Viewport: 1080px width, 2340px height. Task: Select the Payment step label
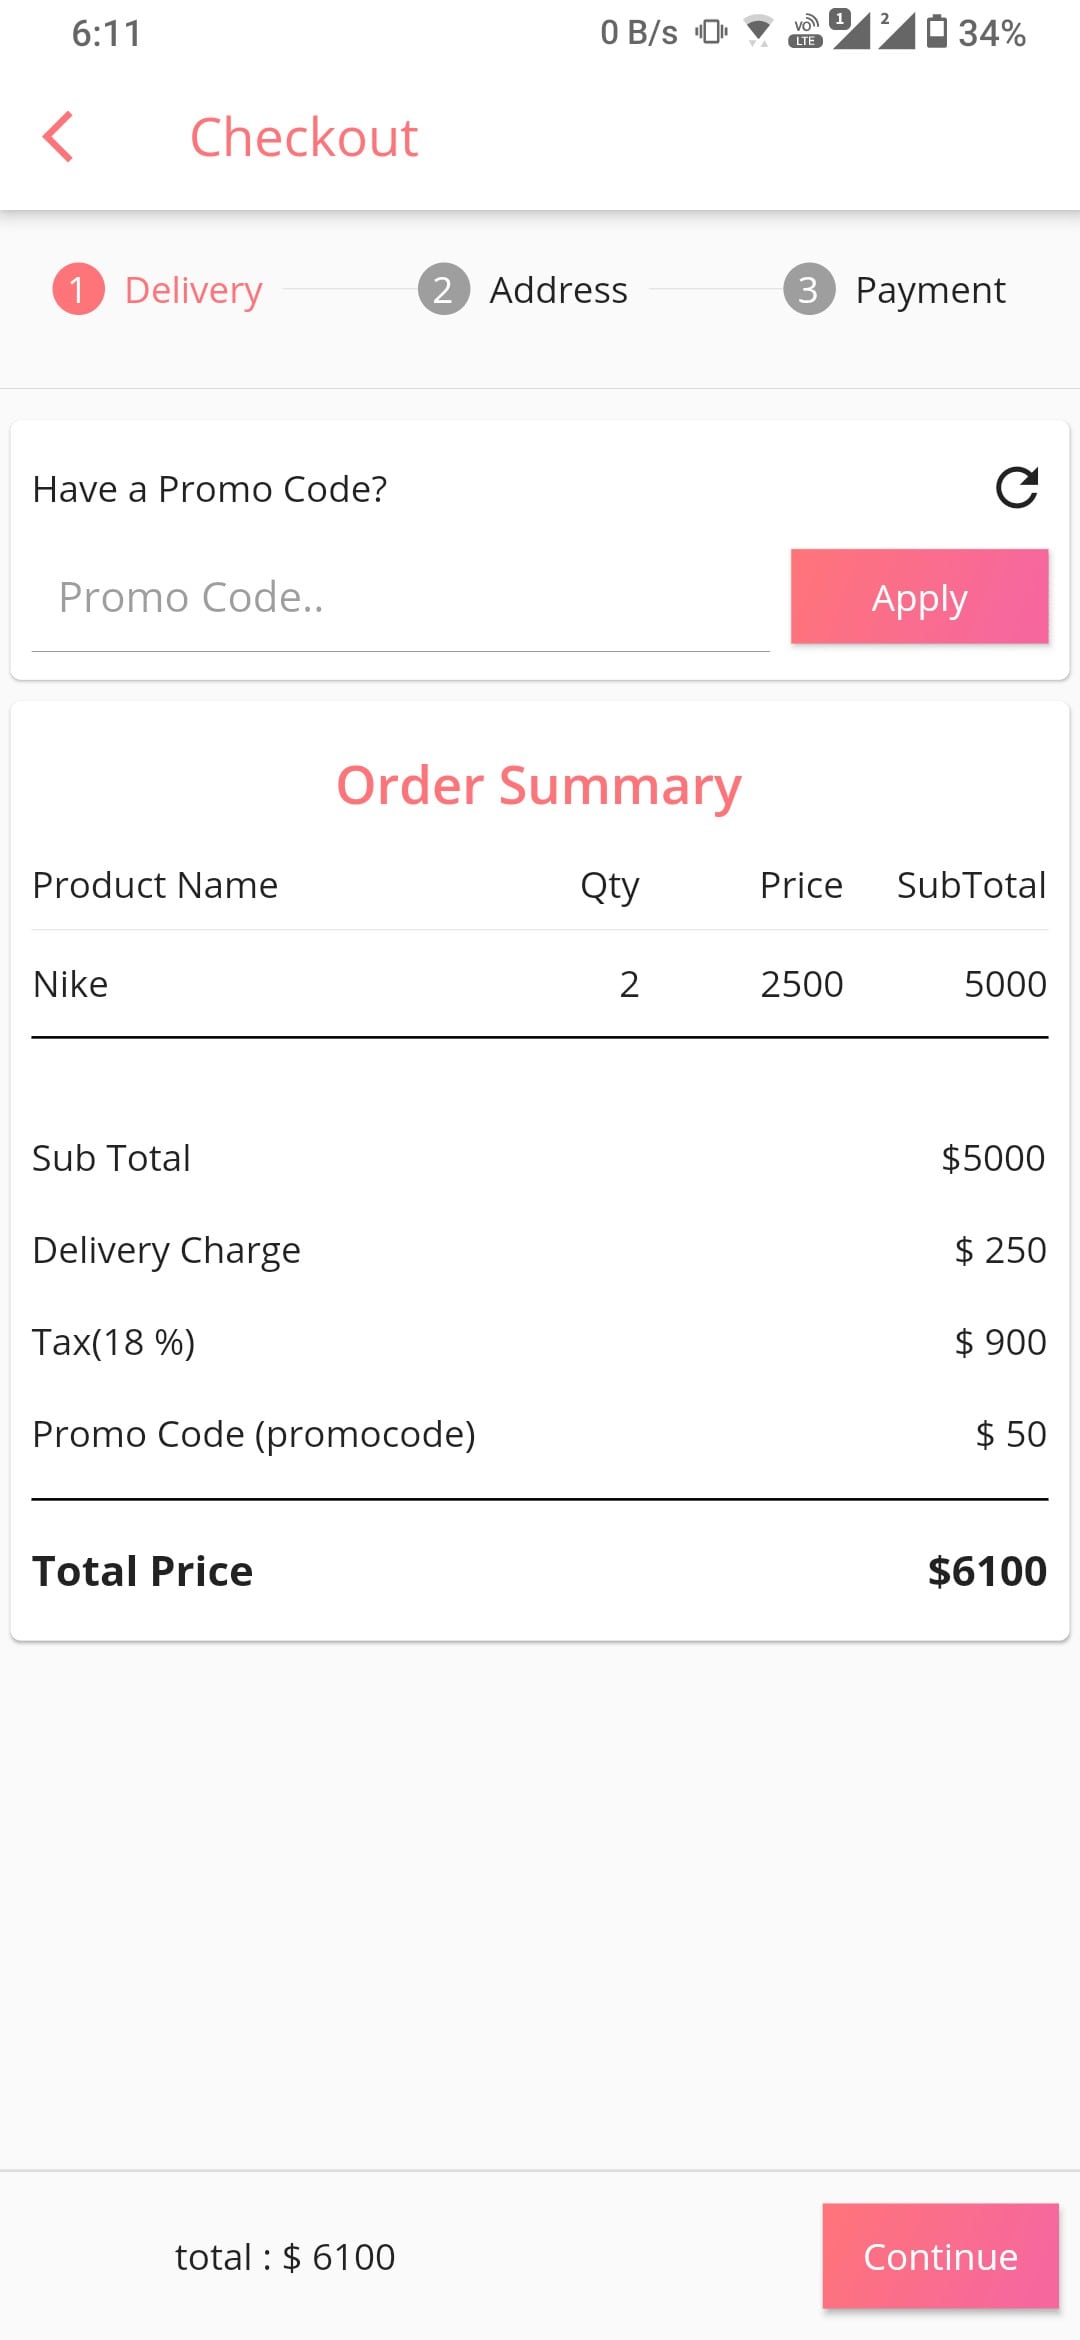tap(930, 290)
